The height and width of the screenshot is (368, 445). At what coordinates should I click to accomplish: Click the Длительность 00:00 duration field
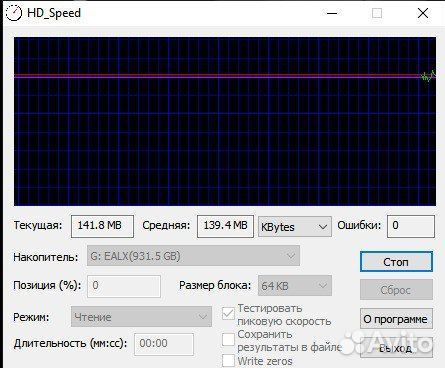(x=164, y=344)
